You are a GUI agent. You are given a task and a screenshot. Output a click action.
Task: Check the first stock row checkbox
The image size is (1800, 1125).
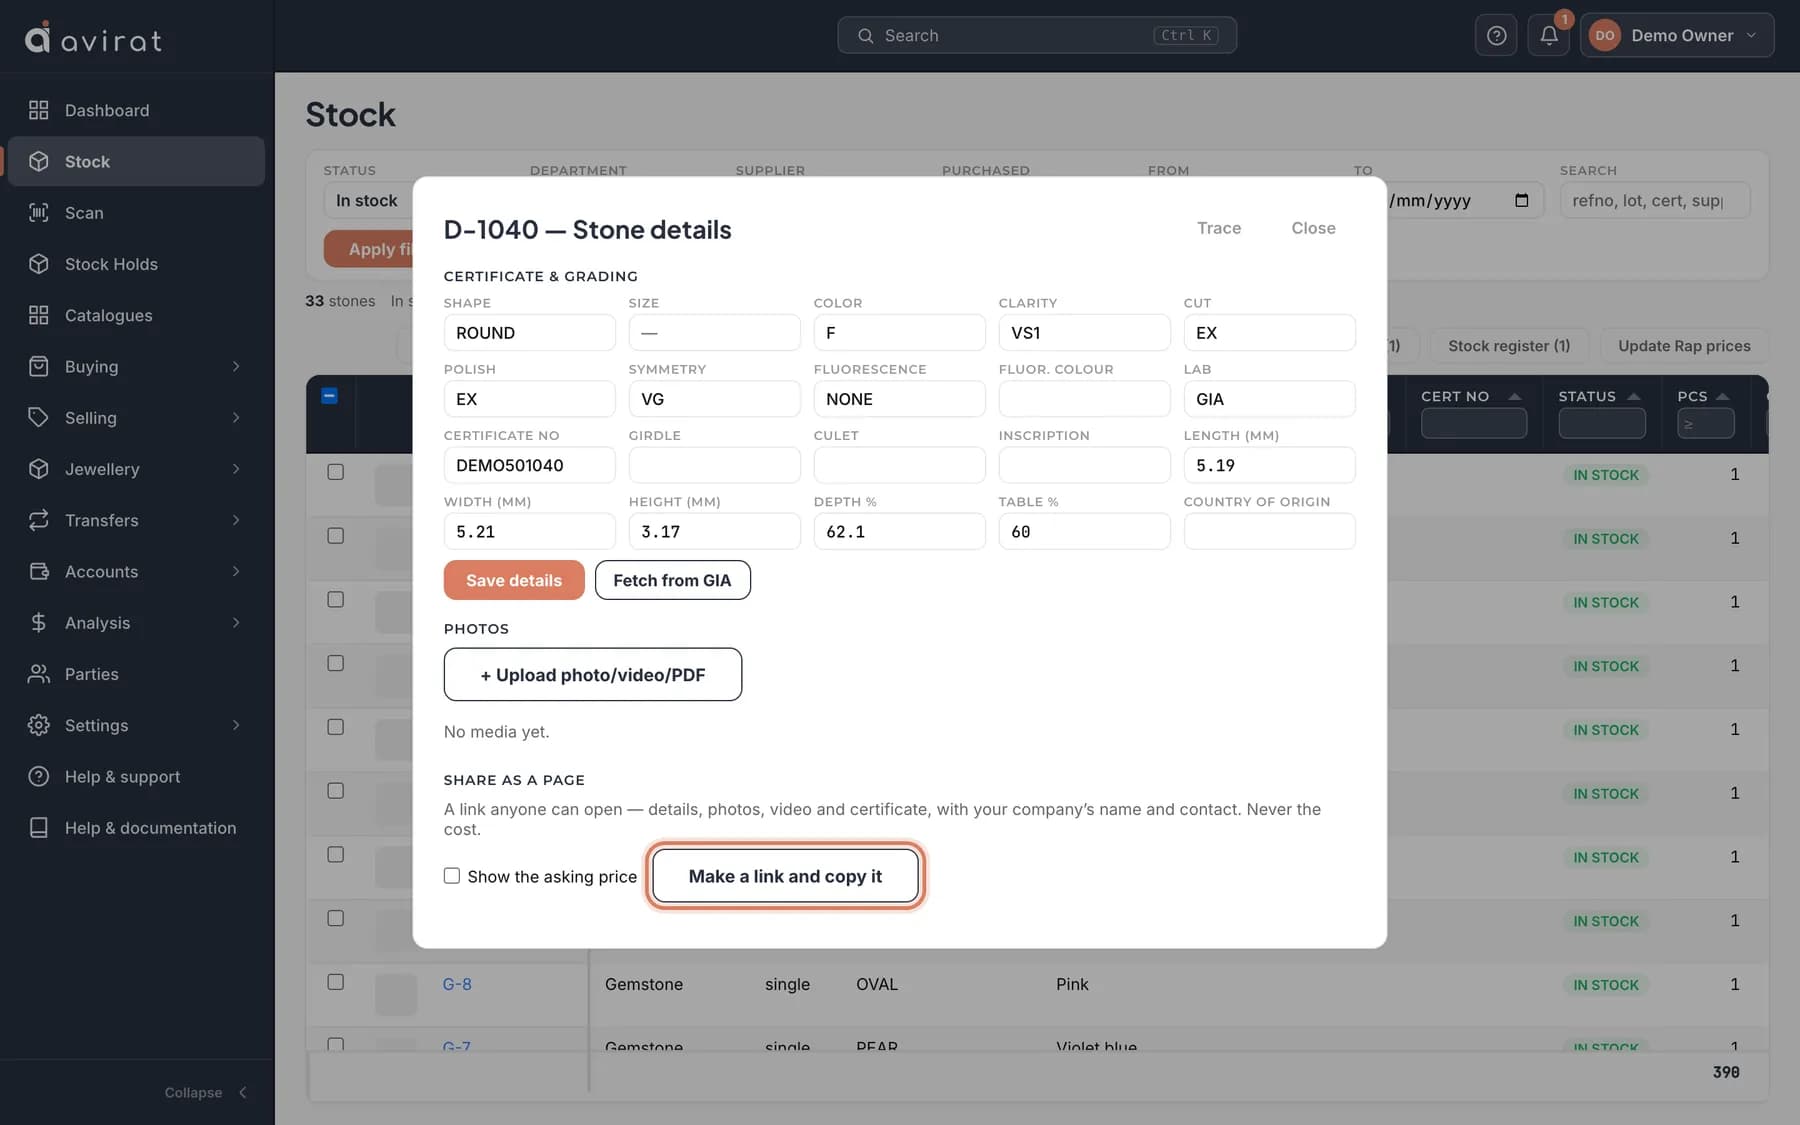(336, 472)
